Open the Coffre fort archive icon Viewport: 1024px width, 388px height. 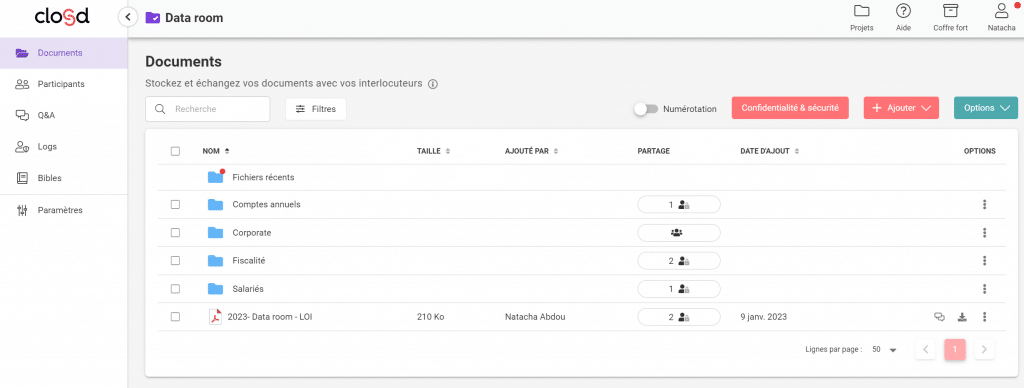[950, 12]
